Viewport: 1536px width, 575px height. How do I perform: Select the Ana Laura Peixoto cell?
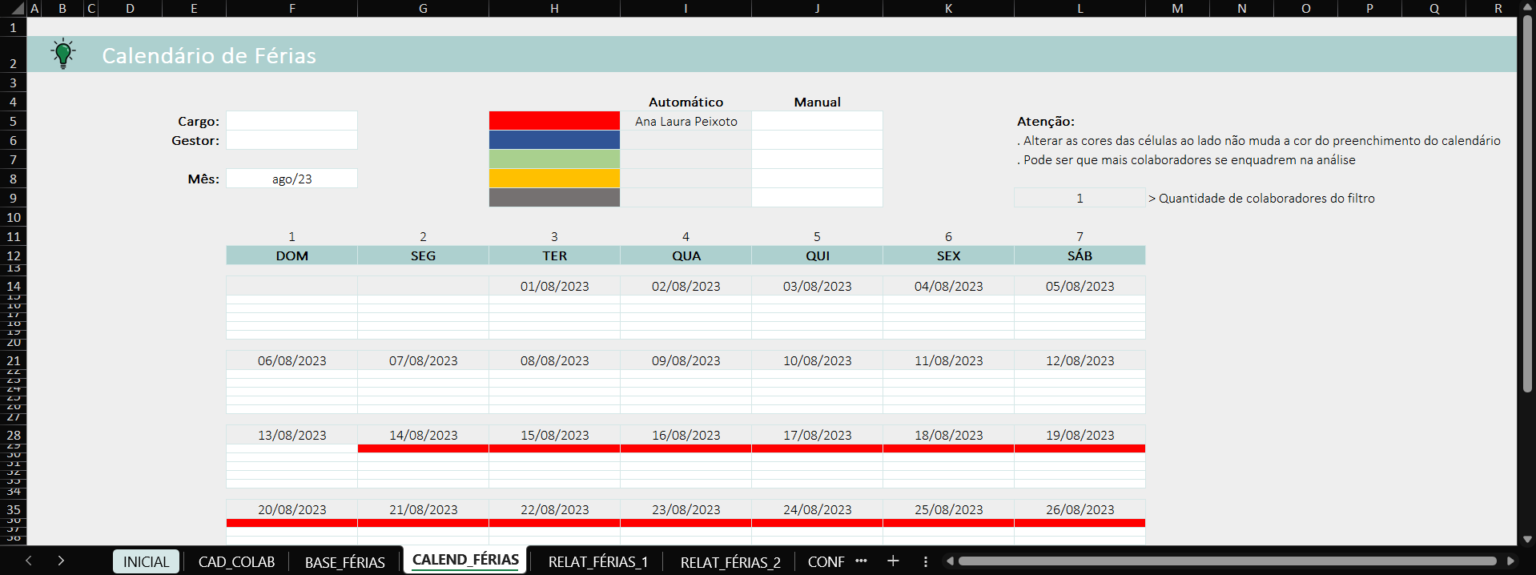click(686, 121)
